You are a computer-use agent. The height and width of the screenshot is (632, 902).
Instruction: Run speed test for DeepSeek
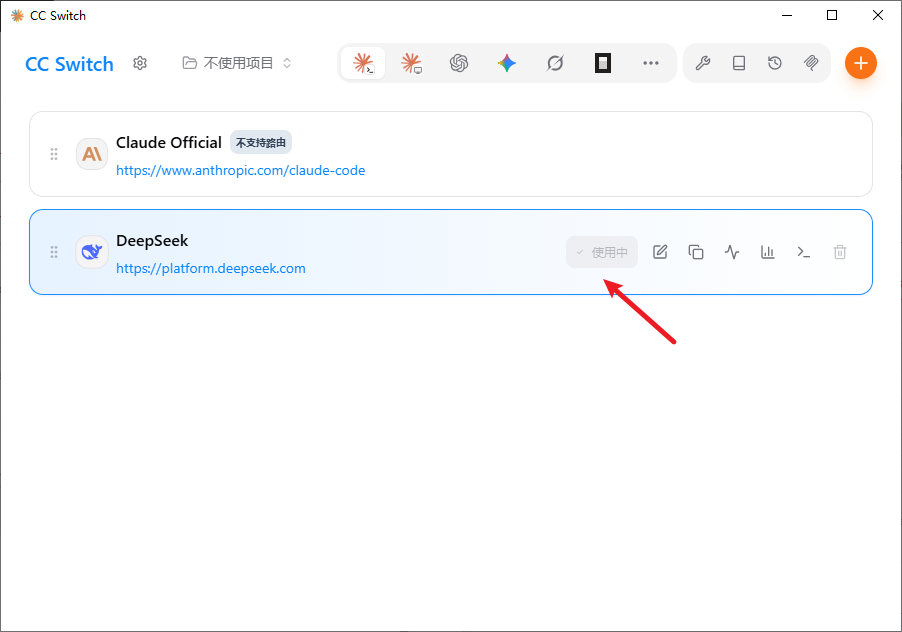point(732,252)
